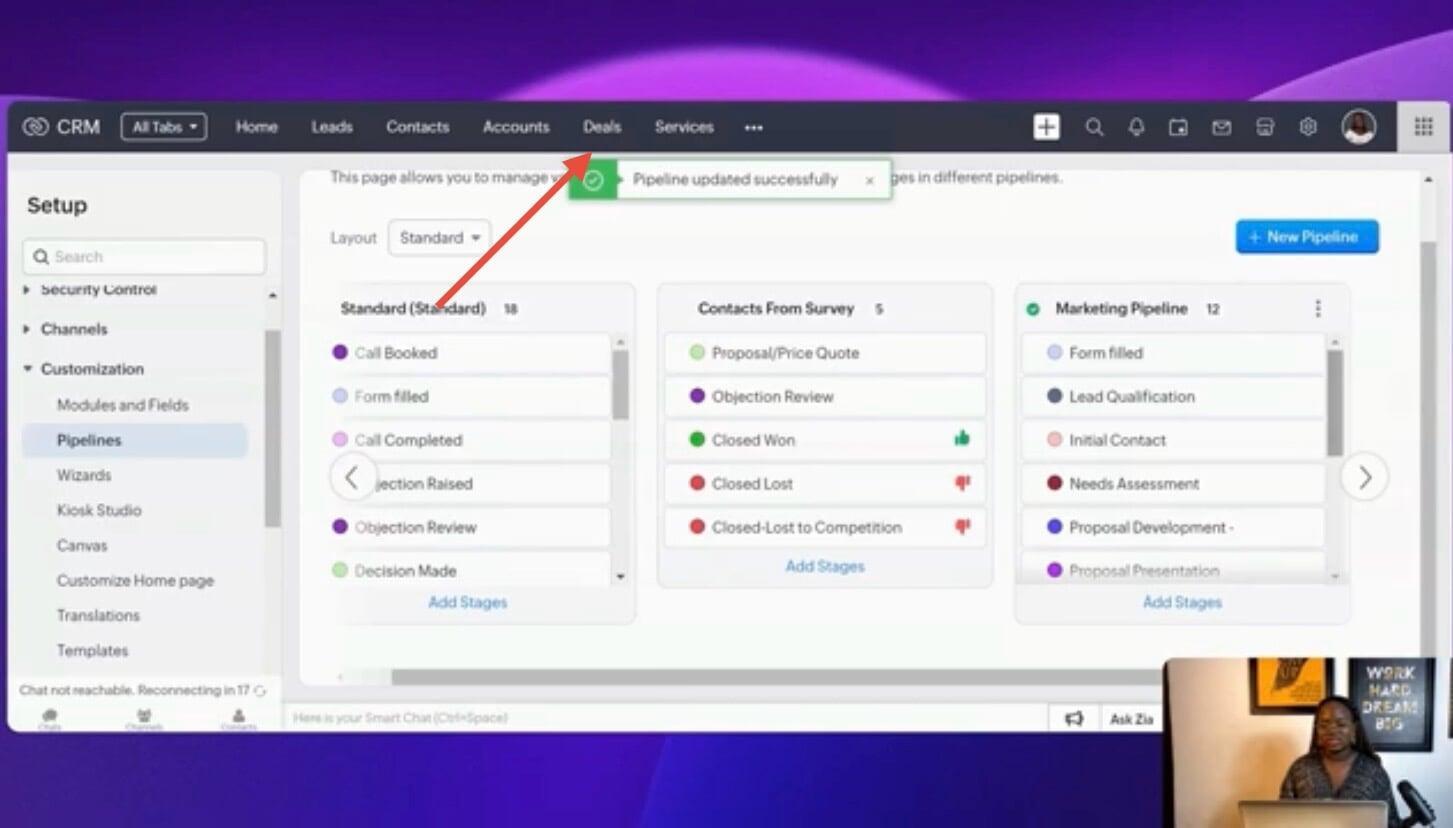Open the calendar icon in top bar

[1179, 127]
